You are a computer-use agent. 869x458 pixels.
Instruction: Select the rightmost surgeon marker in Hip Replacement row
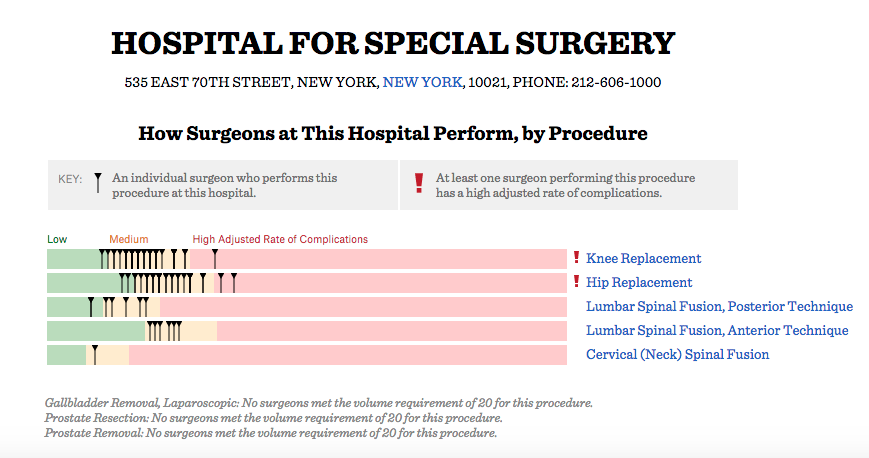pos(233,282)
